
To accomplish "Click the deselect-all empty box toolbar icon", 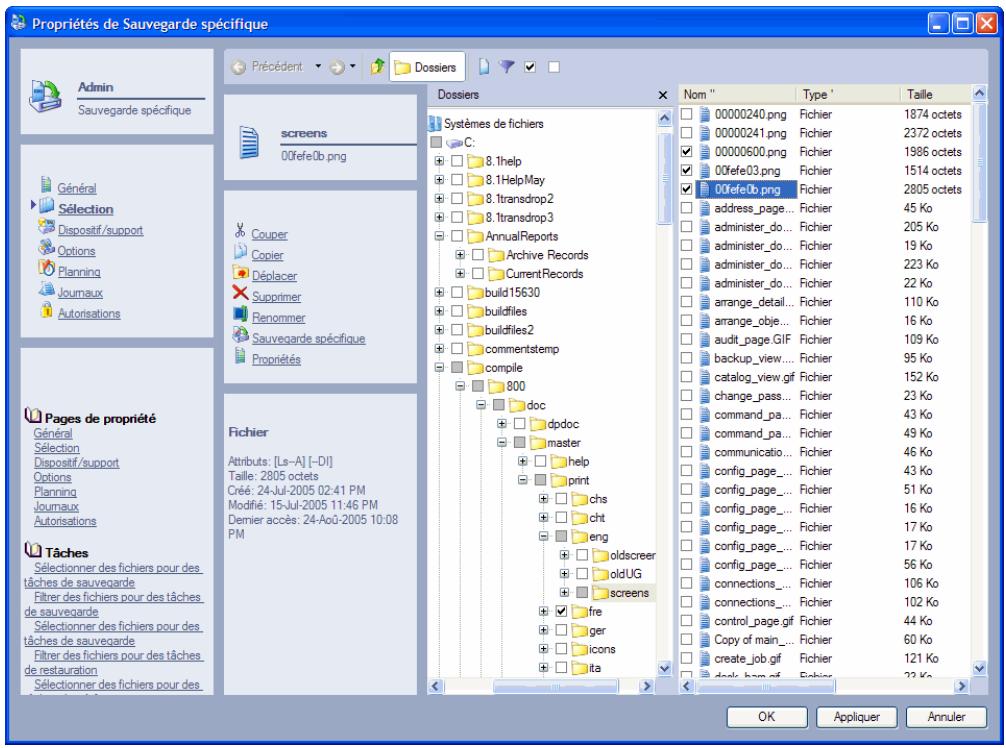I will point(554,67).
